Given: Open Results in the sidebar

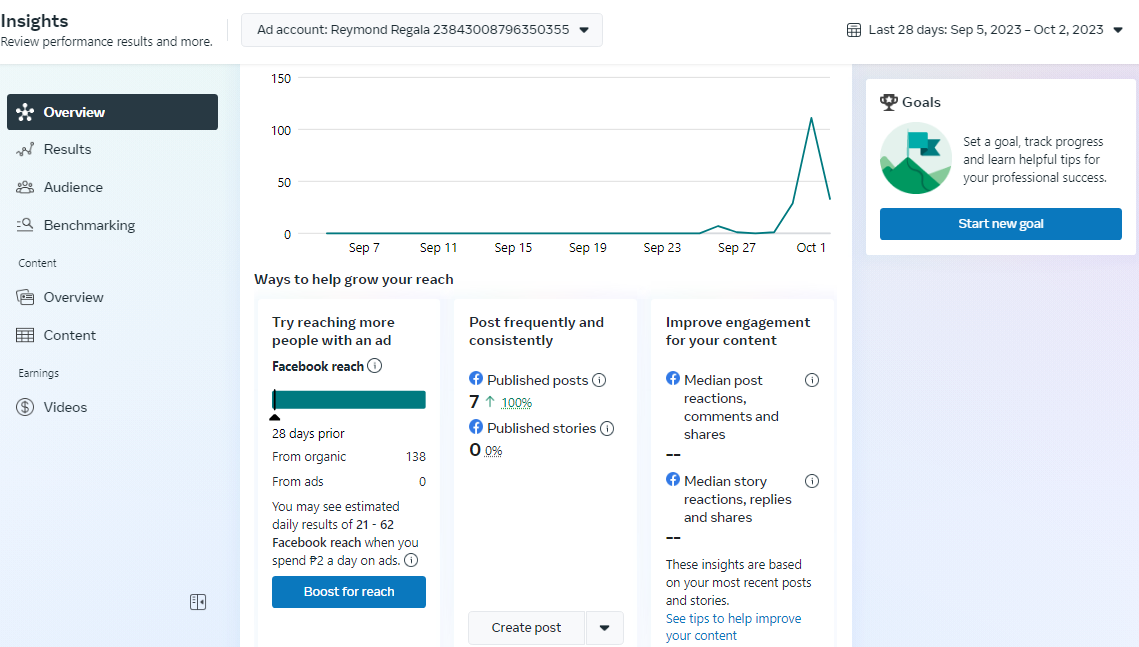Looking at the screenshot, I should 67,149.
